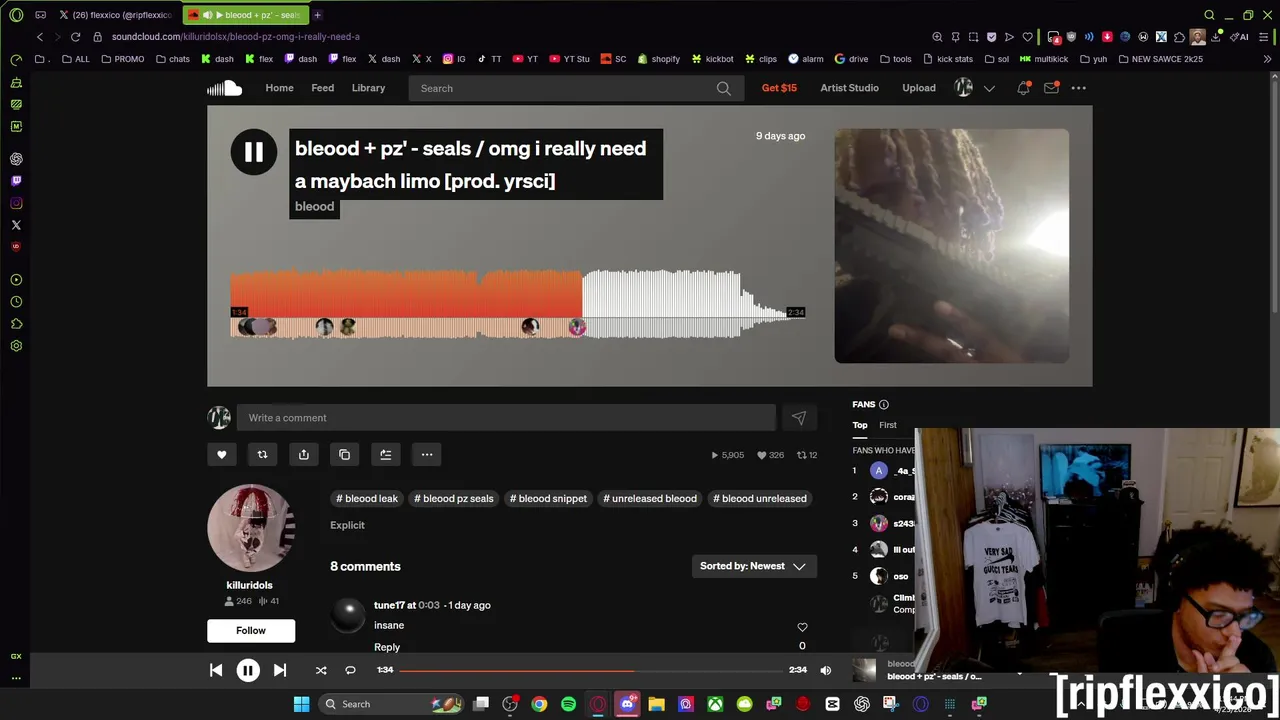Reload the page in the browser
Viewport: 1280px width, 720px height.
[x=75, y=37]
